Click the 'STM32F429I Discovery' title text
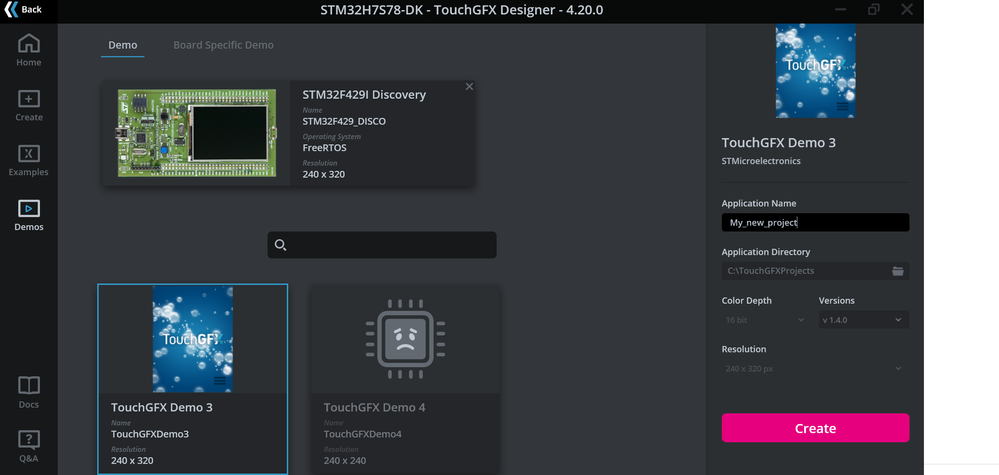999x475 pixels. [x=364, y=95]
